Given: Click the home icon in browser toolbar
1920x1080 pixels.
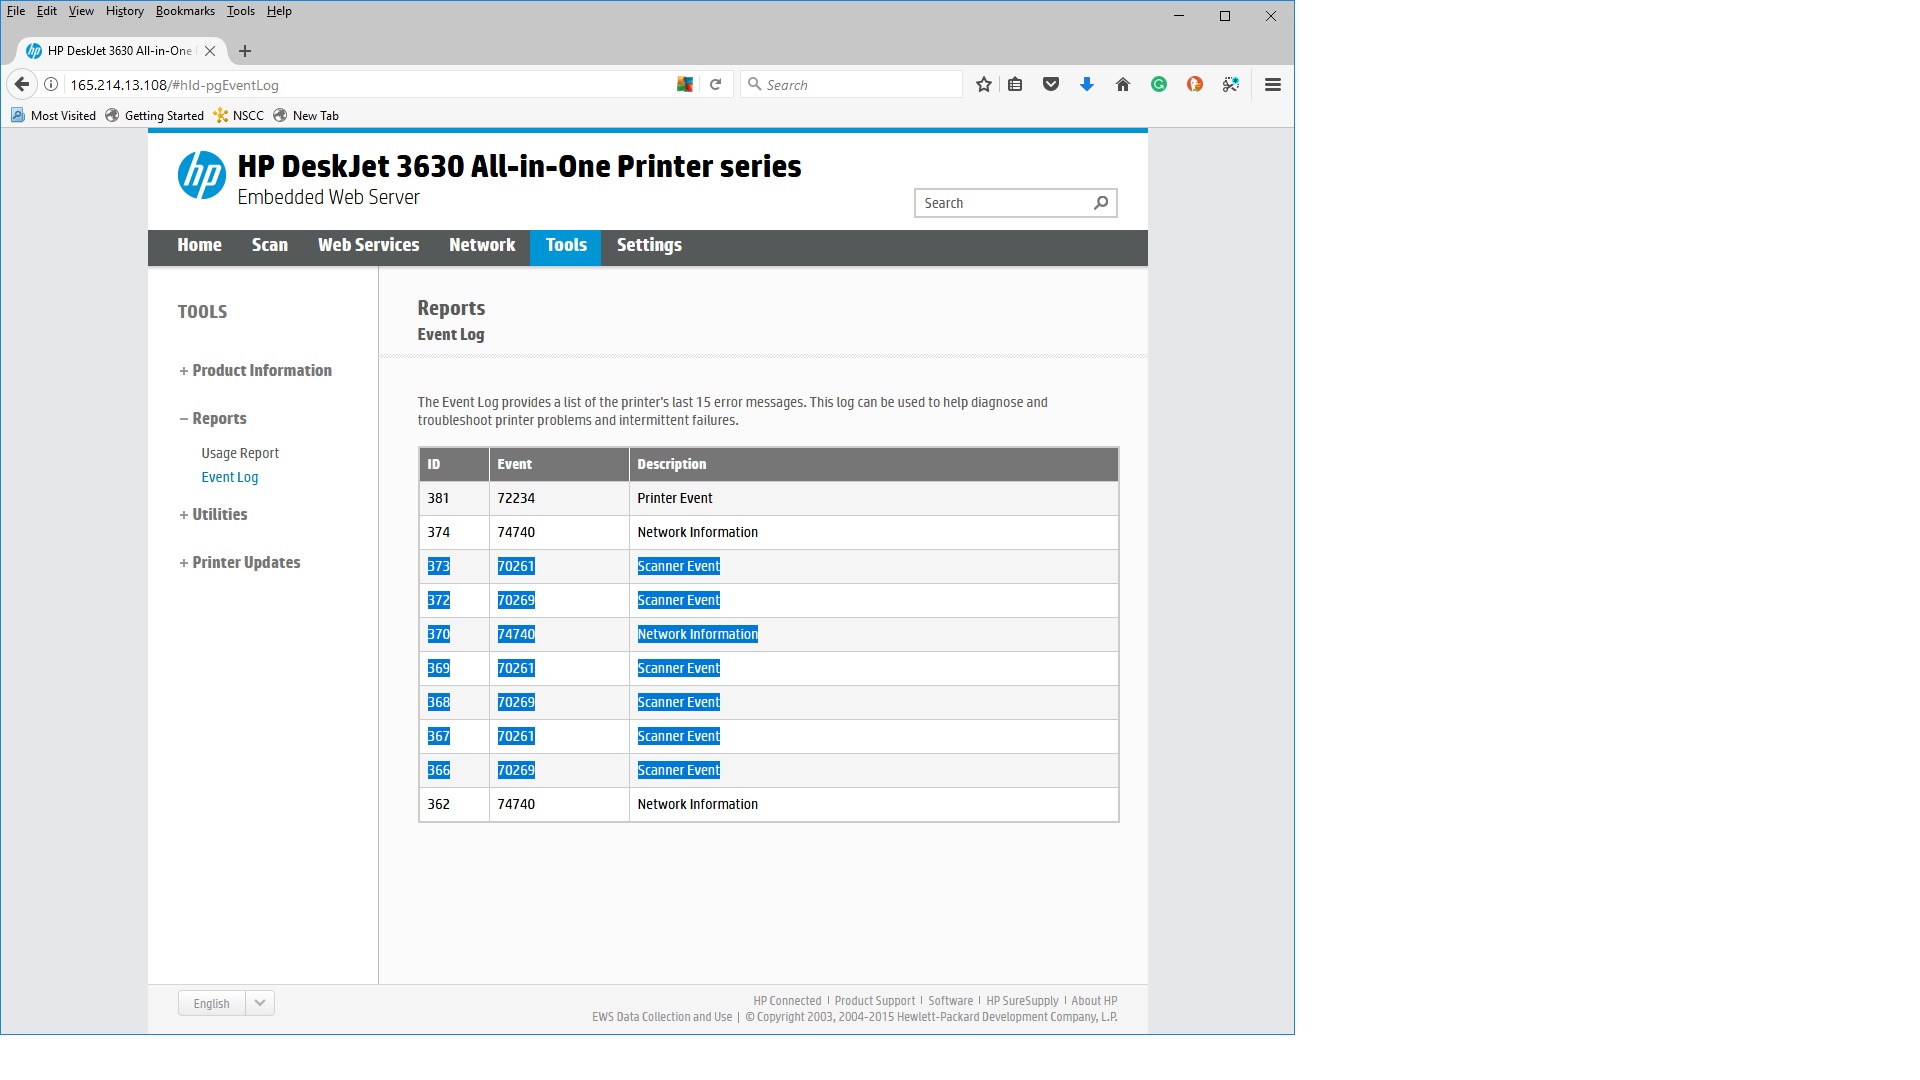Looking at the screenshot, I should coord(1122,84).
